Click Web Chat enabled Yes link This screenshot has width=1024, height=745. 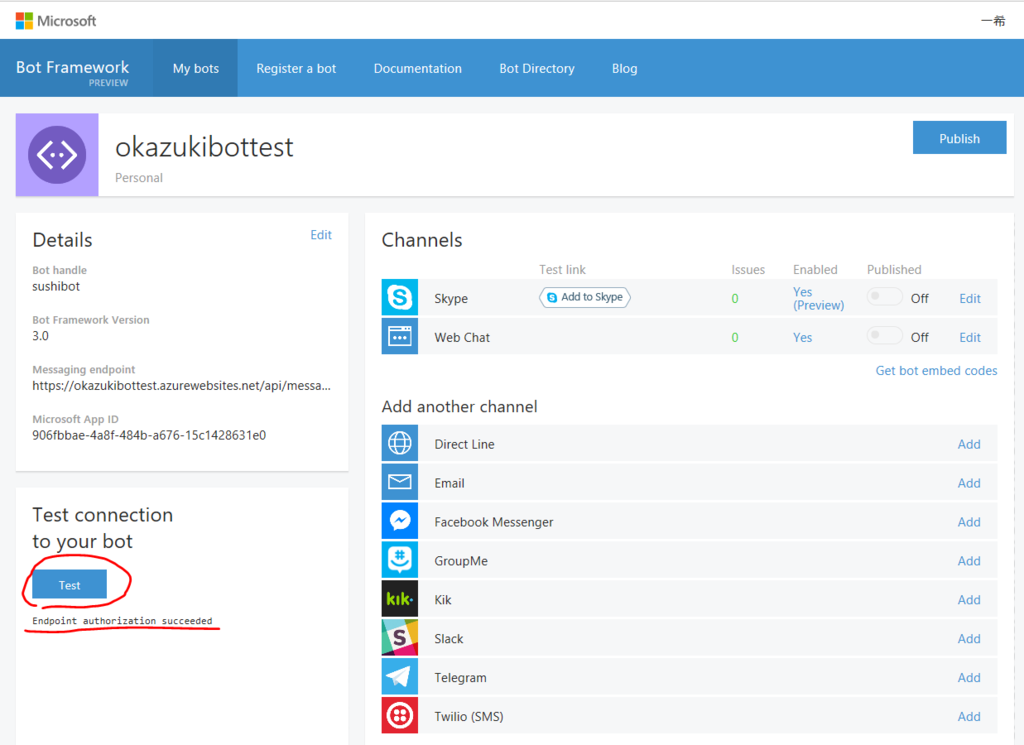click(x=803, y=338)
